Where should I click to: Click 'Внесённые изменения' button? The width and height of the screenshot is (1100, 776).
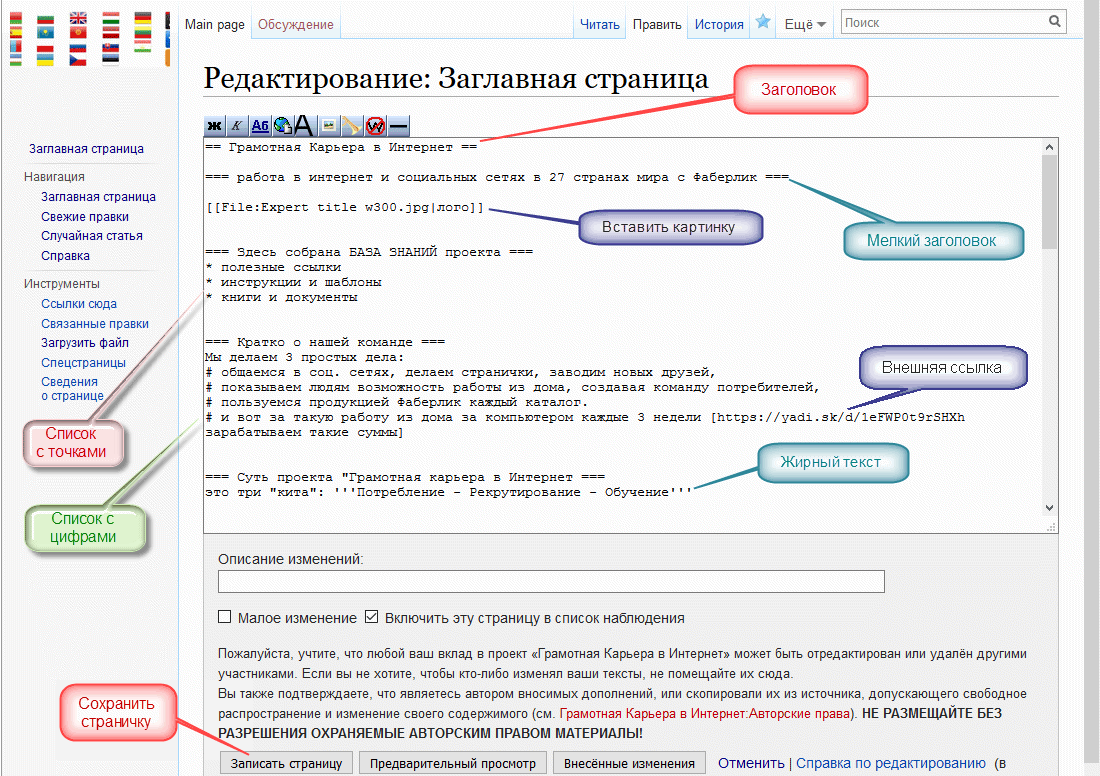[x=629, y=763]
